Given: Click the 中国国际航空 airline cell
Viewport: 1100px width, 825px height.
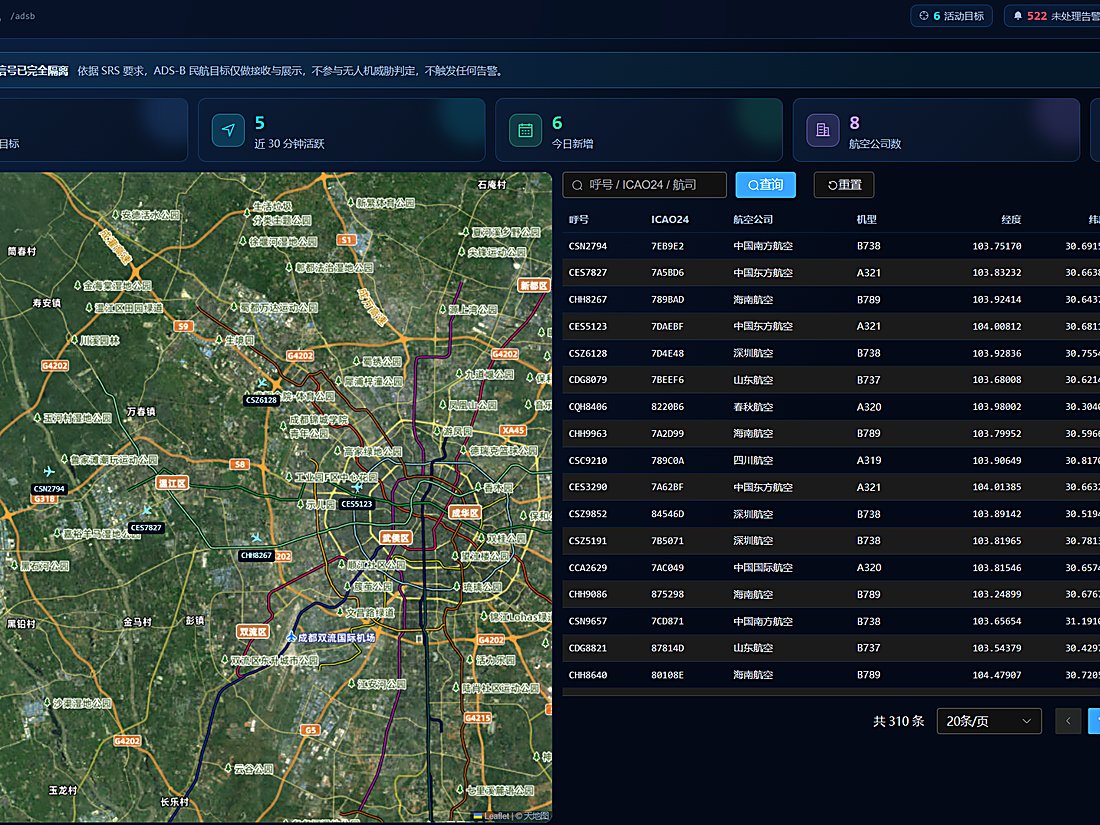Looking at the screenshot, I should [x=763, y=568].
